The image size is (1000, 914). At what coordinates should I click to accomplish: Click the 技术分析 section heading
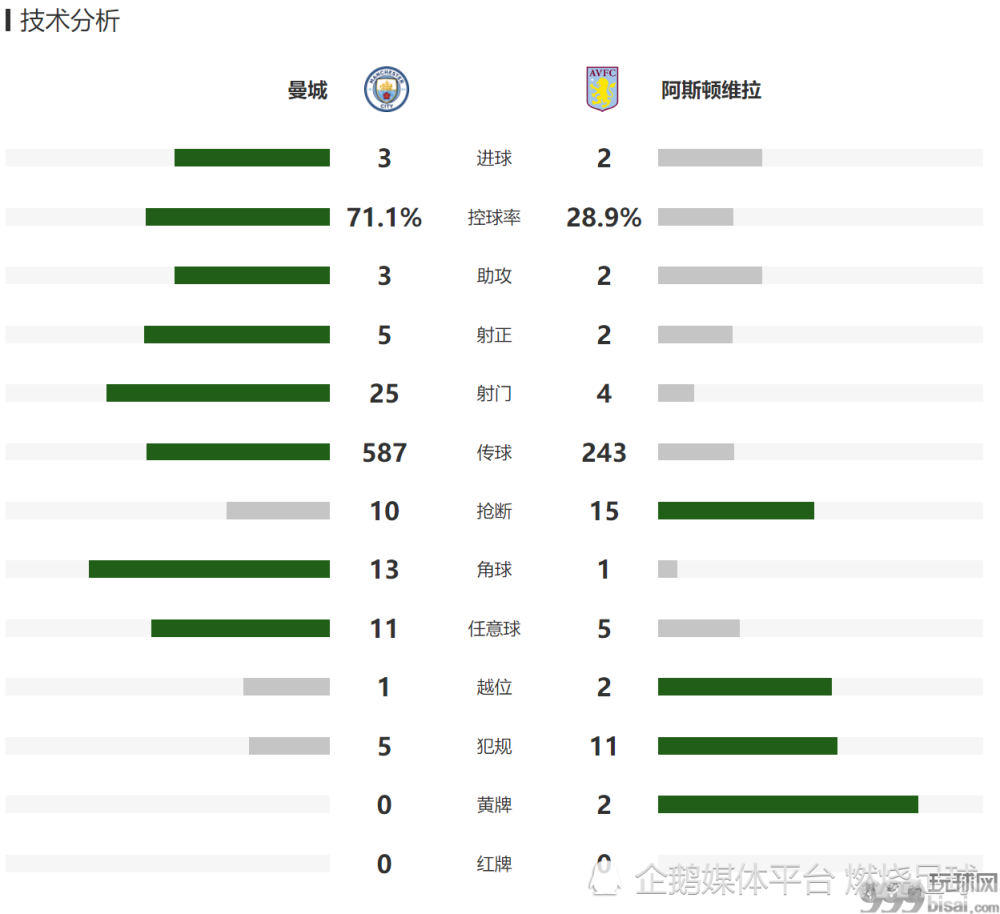pos(70,20)
